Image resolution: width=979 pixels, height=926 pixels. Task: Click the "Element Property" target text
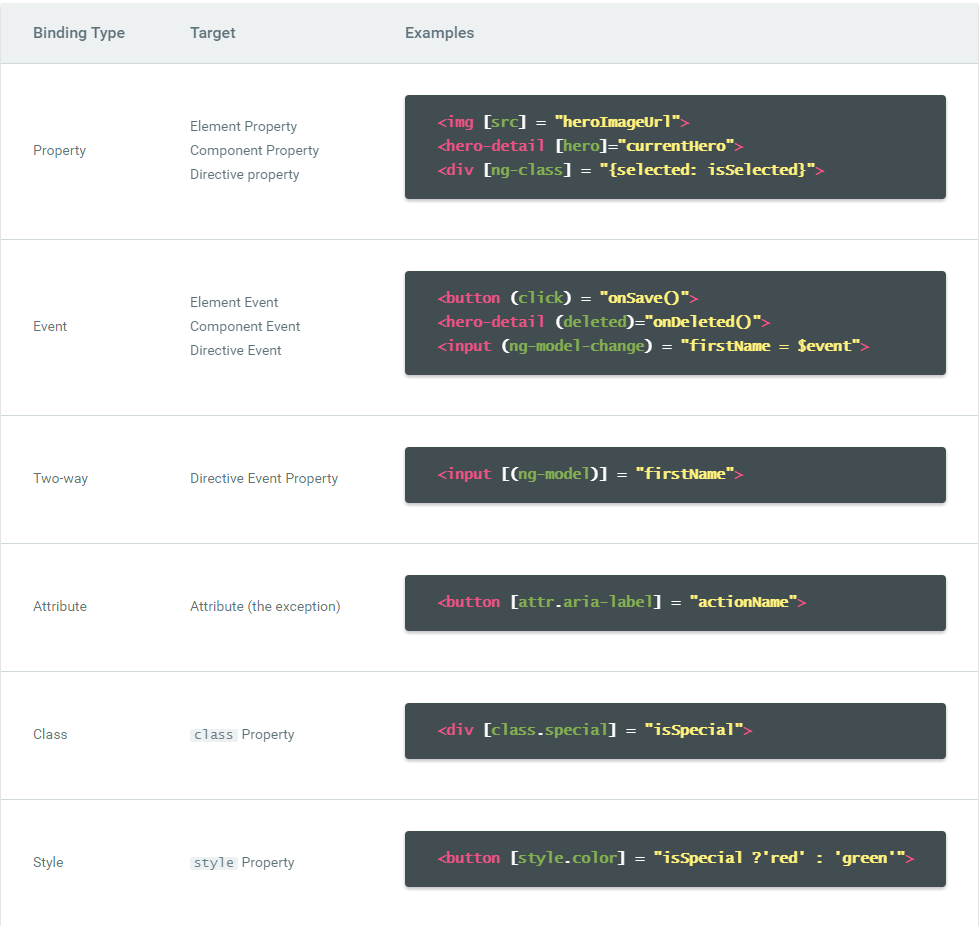pyautogui.click(x=243, y=127)
